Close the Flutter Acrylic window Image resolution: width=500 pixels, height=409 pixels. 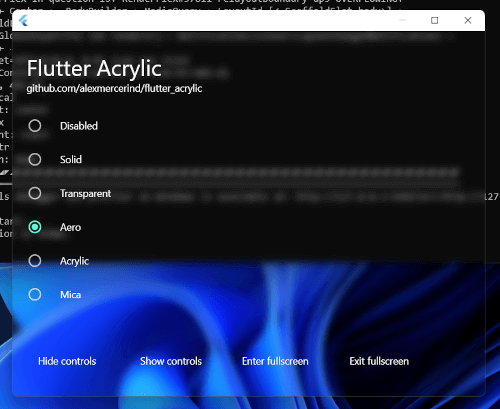pos(468,20)
